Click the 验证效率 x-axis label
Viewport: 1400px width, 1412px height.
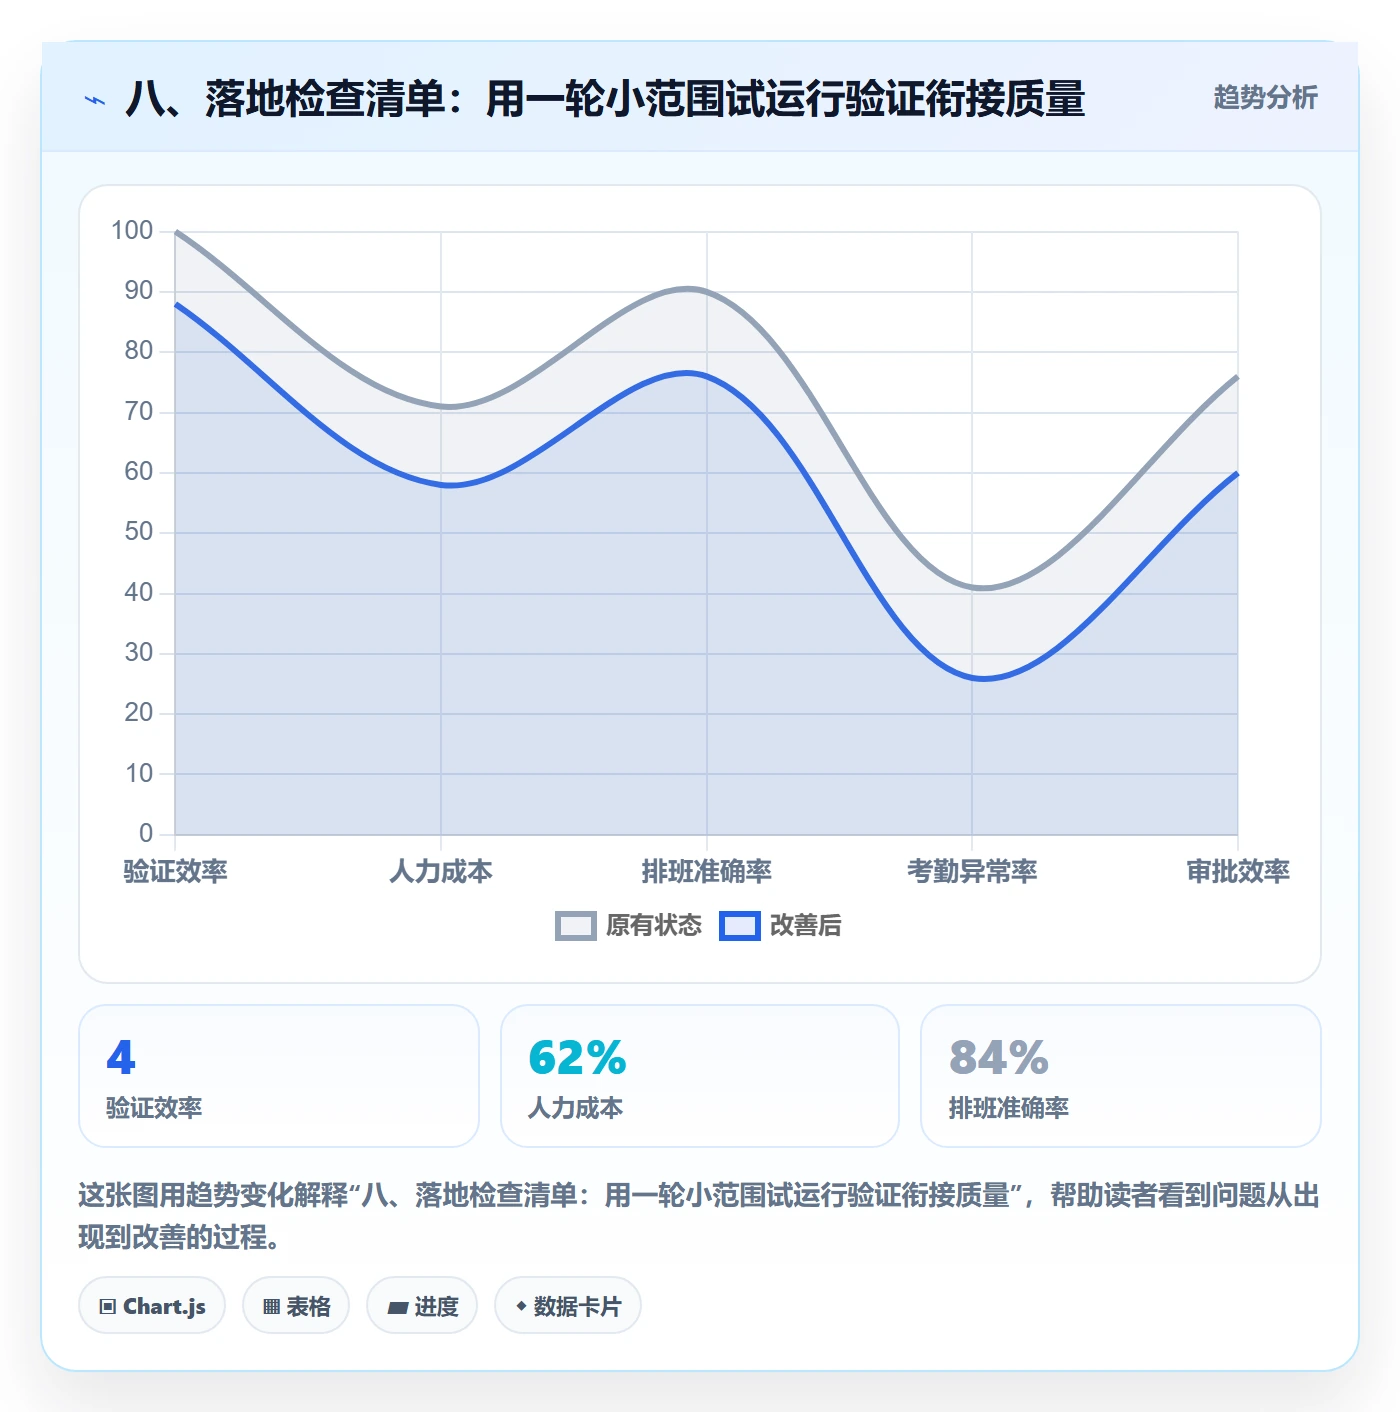point(176,871)
